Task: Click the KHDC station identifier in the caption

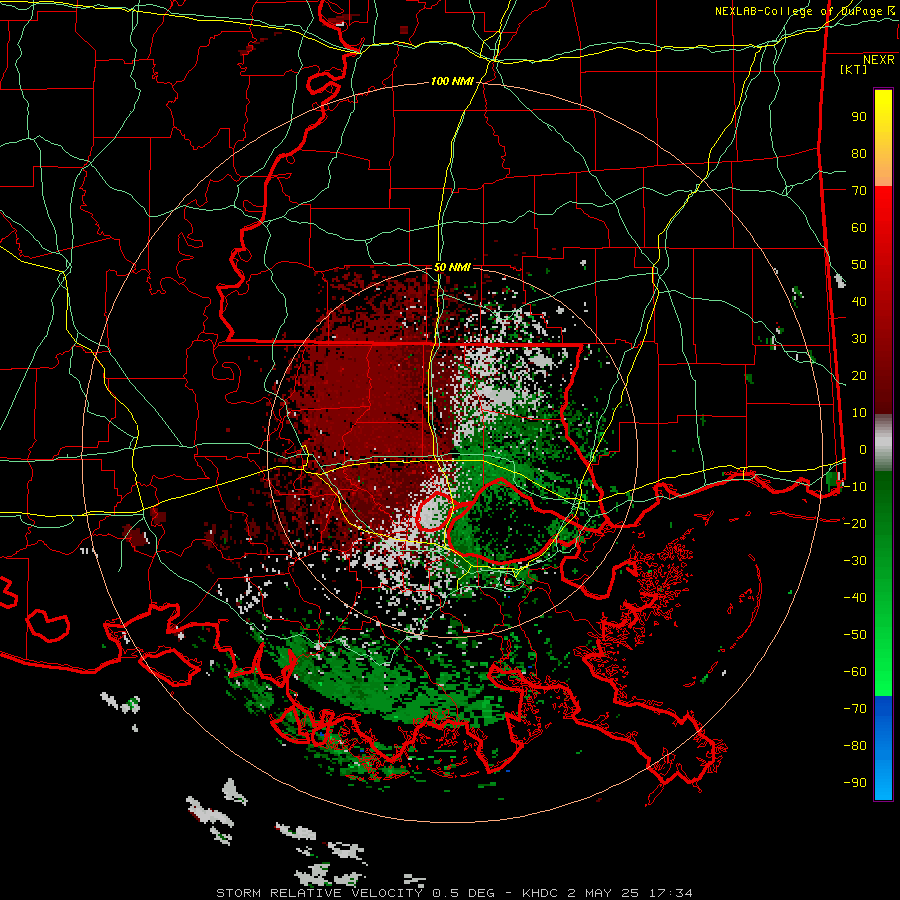Action: (x=540, y=893)
